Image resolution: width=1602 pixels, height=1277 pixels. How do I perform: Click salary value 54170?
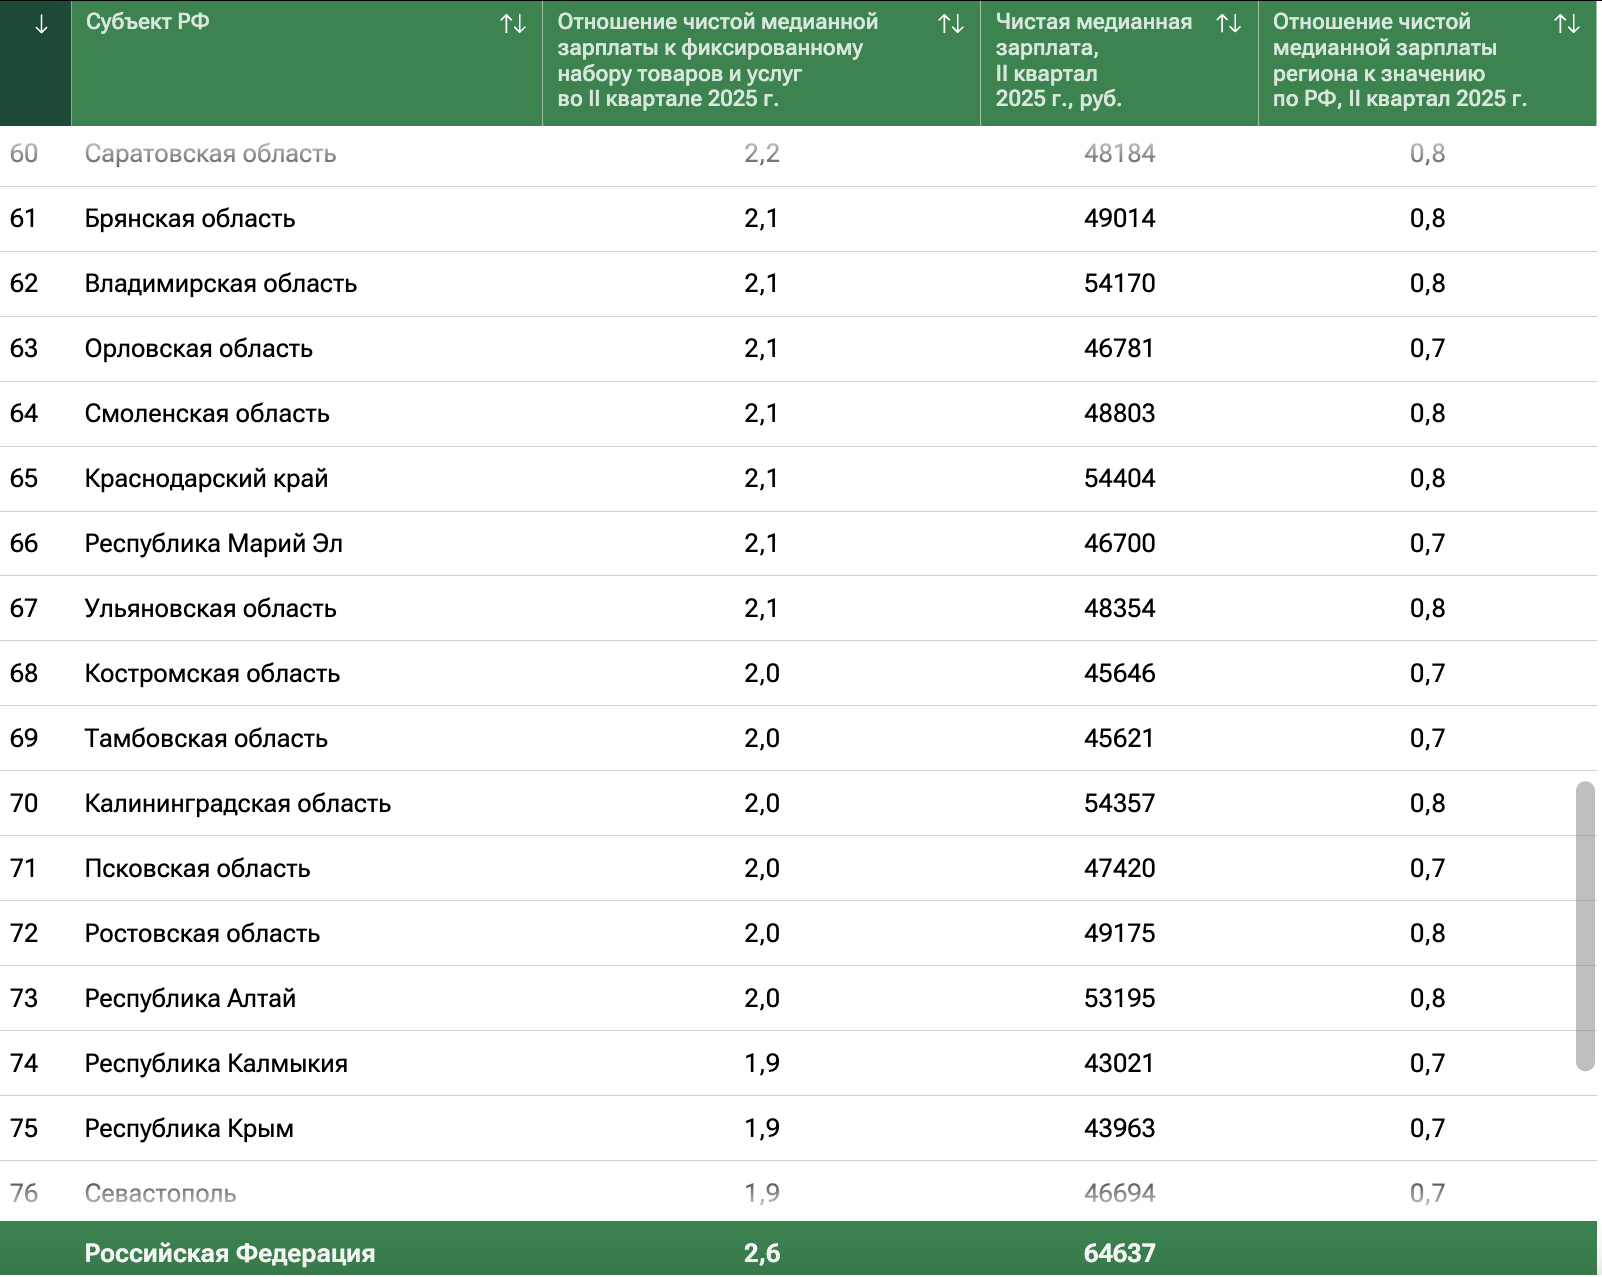tap(1120, 284)
